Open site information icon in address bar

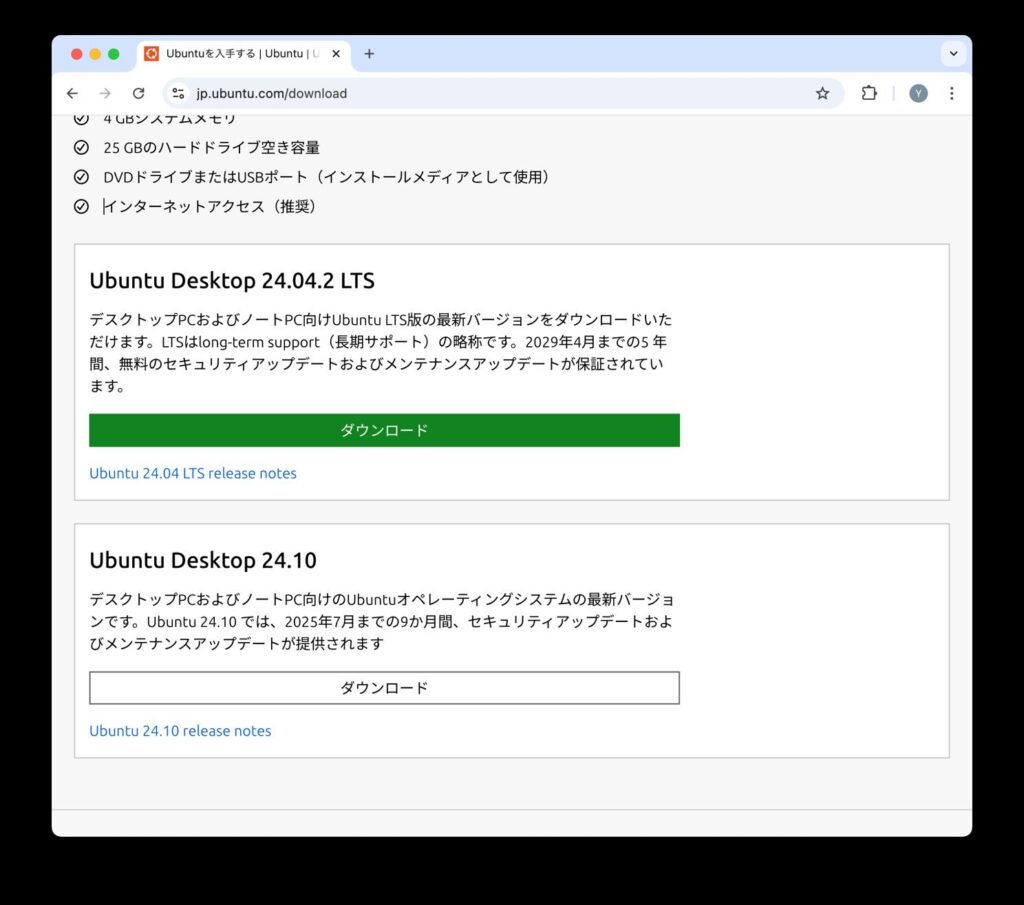(178, 93)
